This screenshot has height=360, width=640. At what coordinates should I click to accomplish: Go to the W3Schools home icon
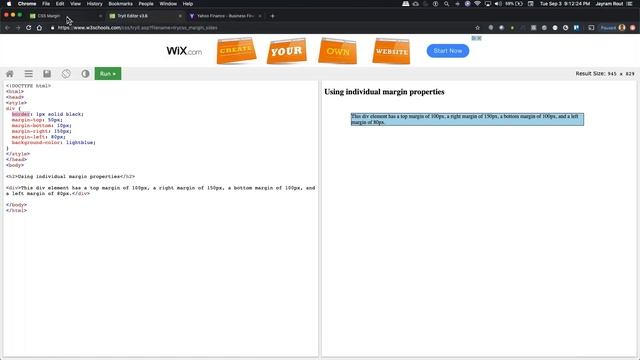point(10,74)
